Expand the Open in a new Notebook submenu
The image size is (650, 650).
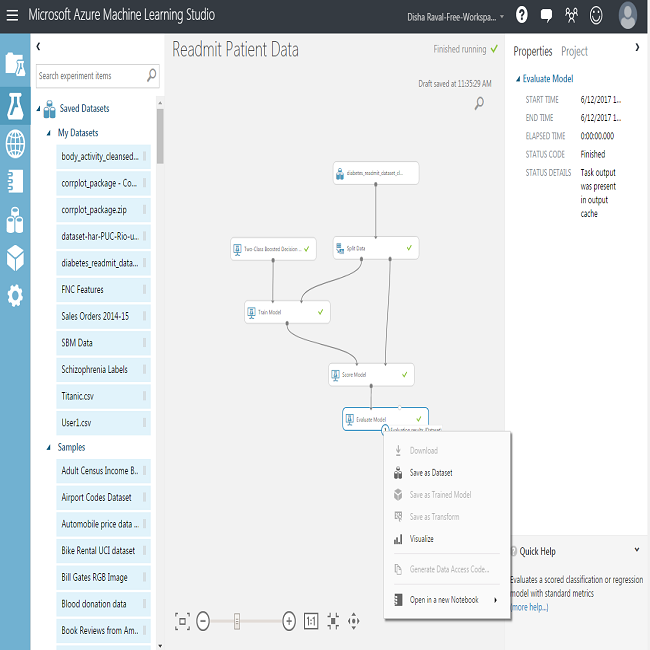pyautogui.click(x=495, y=600)
